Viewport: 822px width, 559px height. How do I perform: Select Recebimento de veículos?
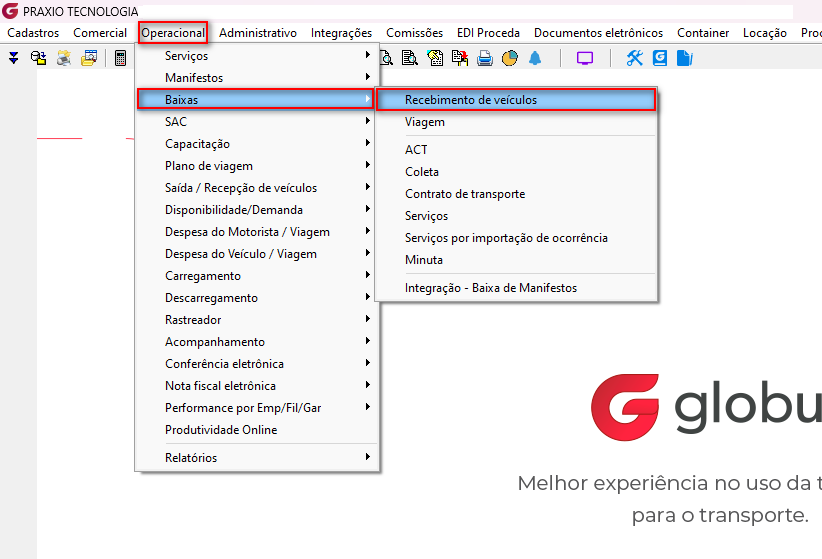[516, 100]
